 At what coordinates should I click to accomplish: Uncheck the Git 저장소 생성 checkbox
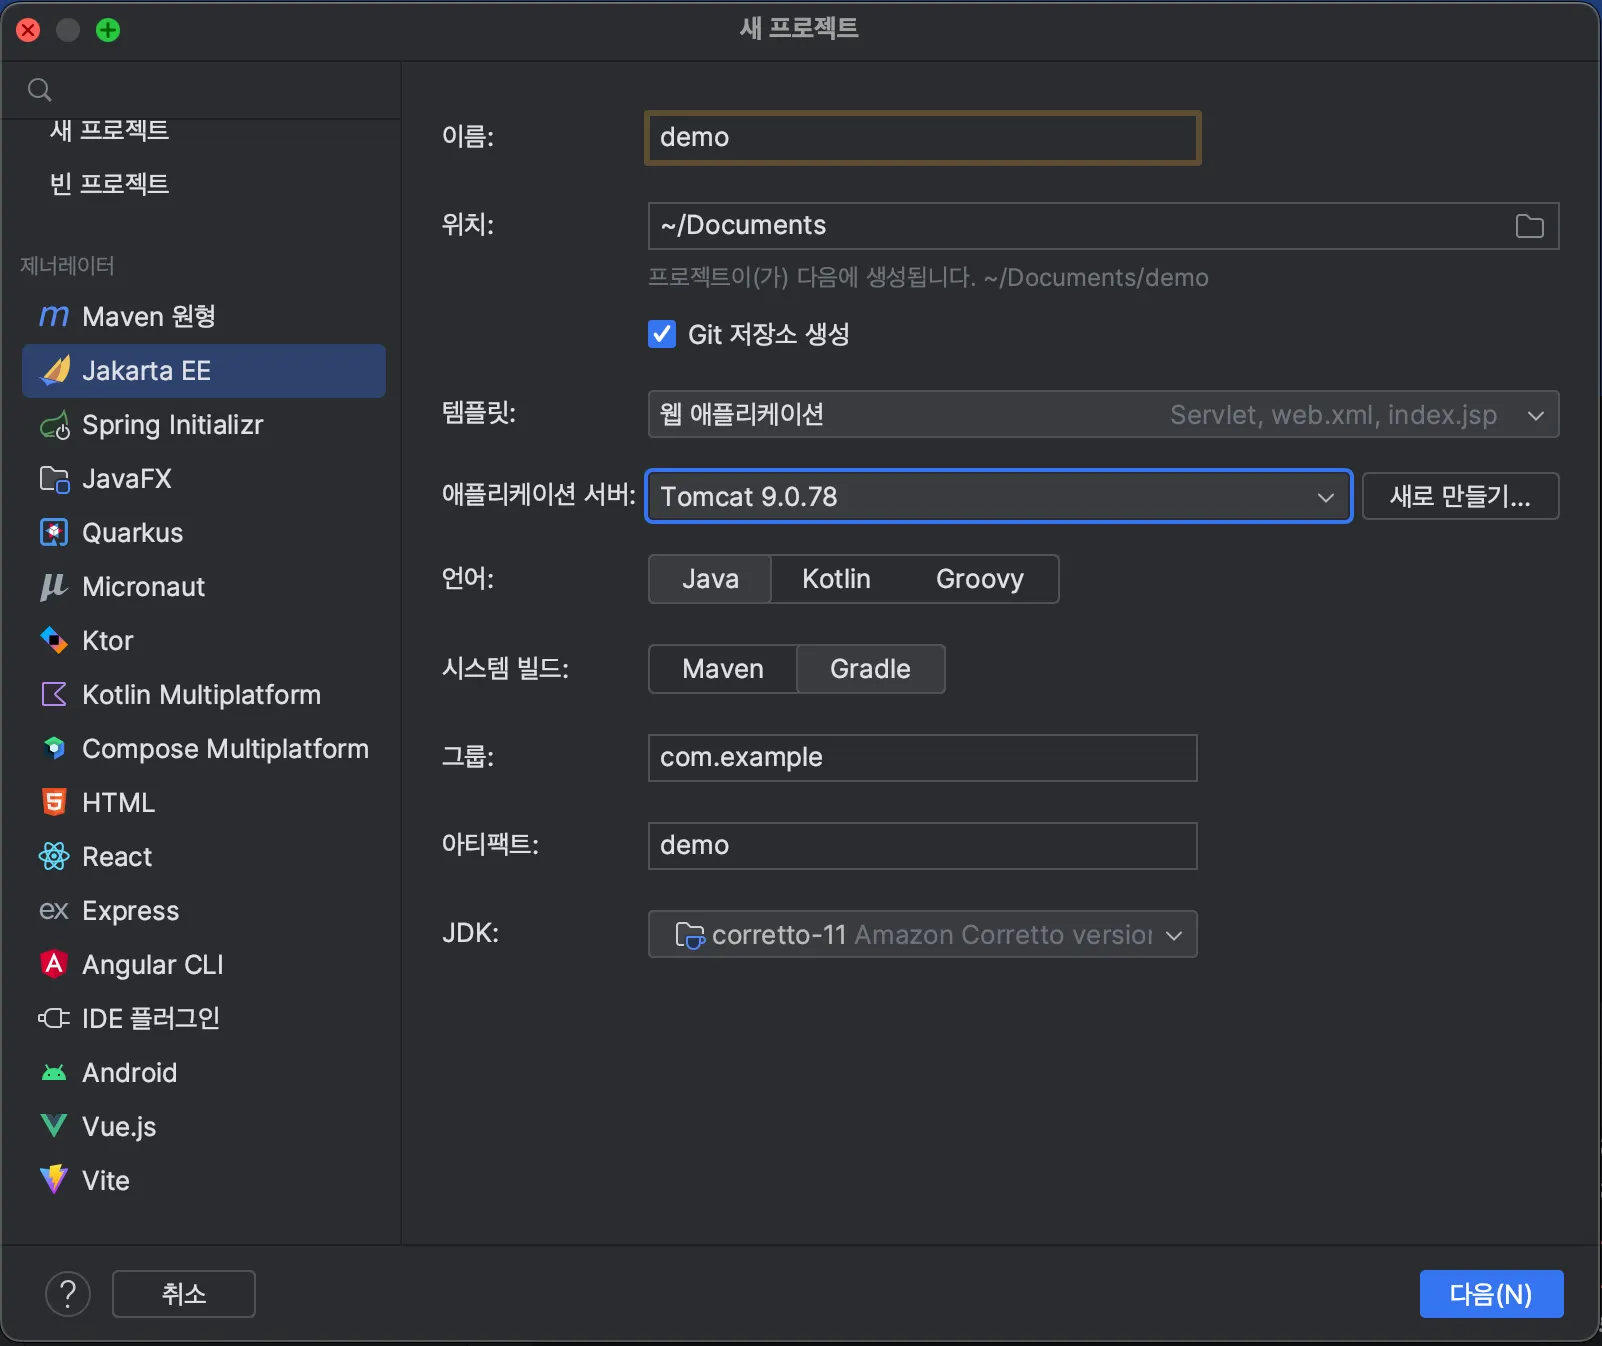pos(662,334)
